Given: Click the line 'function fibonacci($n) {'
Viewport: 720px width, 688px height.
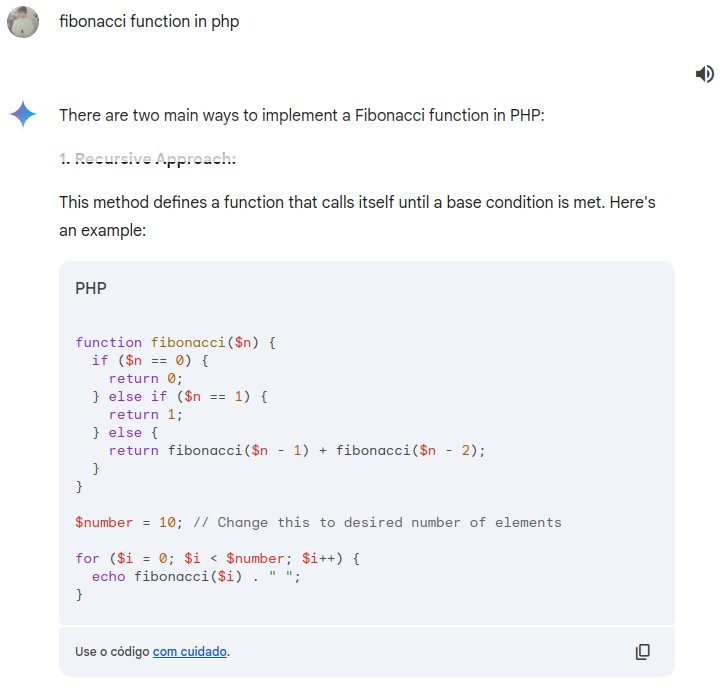Looking at the screenshot, I should tap(175, 343).
